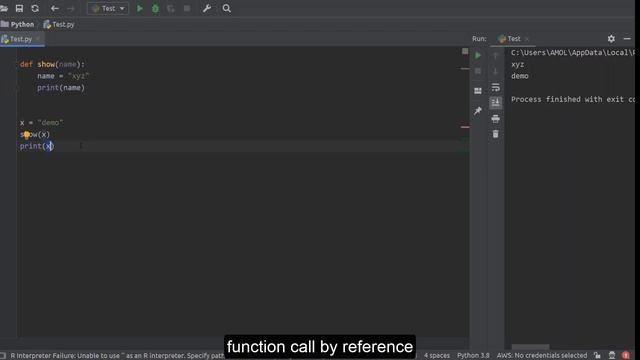This screenshot has width=640, height=360.
Task: Restore layout icon in Run panel
Action: point(478,91)
